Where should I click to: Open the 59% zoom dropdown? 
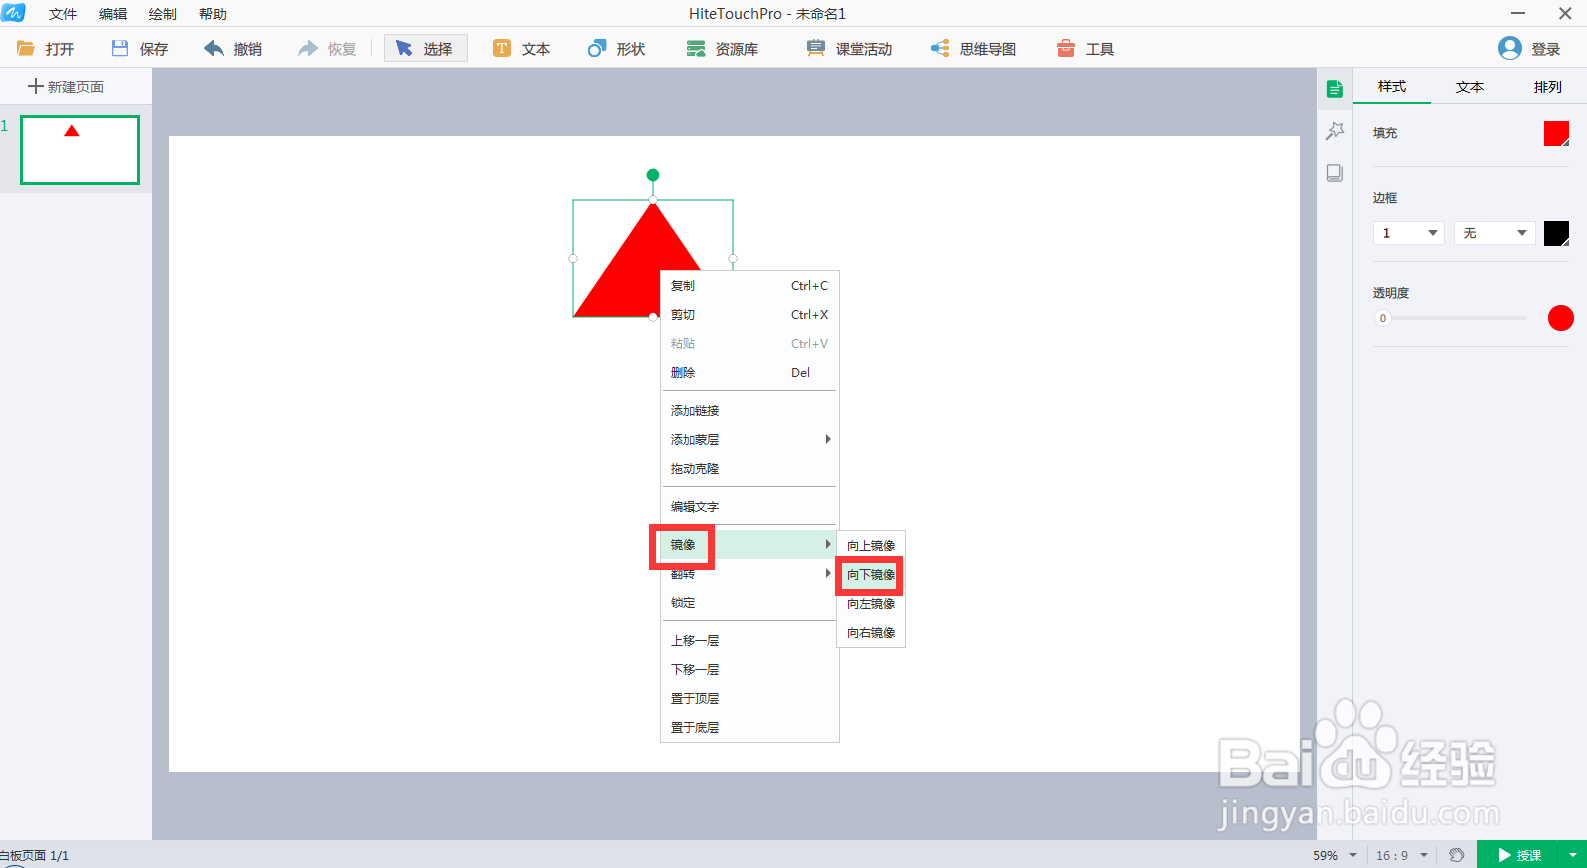coord(1335,855)
